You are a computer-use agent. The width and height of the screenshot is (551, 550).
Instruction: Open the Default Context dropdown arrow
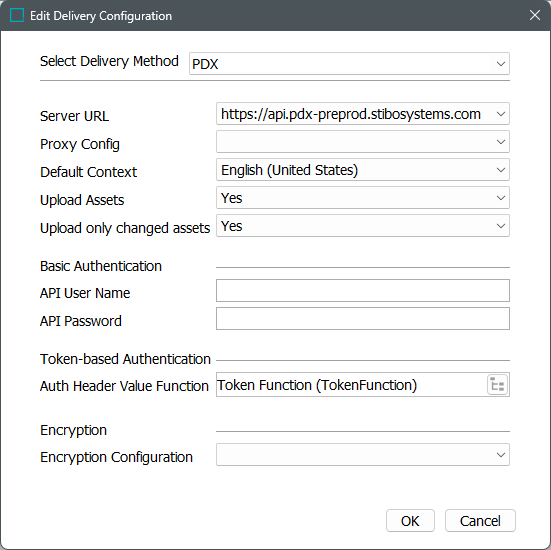click(500, 170)
